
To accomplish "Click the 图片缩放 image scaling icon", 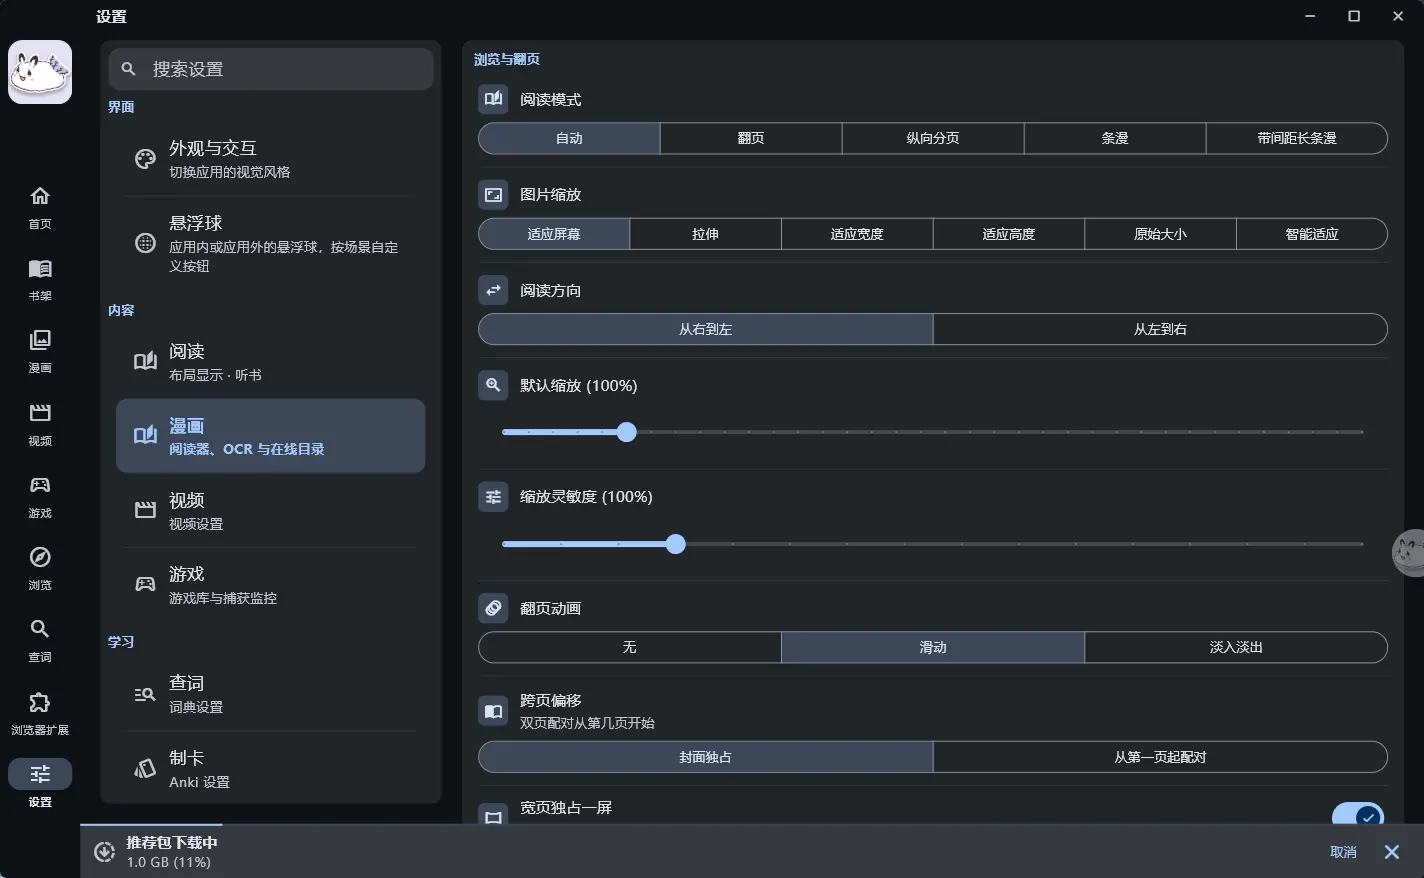I will coord(493,194).
